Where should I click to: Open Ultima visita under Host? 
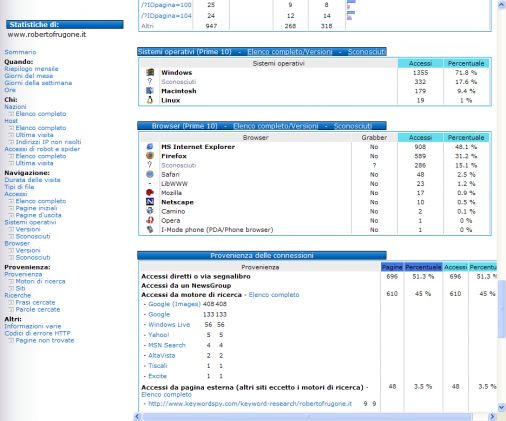tap(34, 135)
